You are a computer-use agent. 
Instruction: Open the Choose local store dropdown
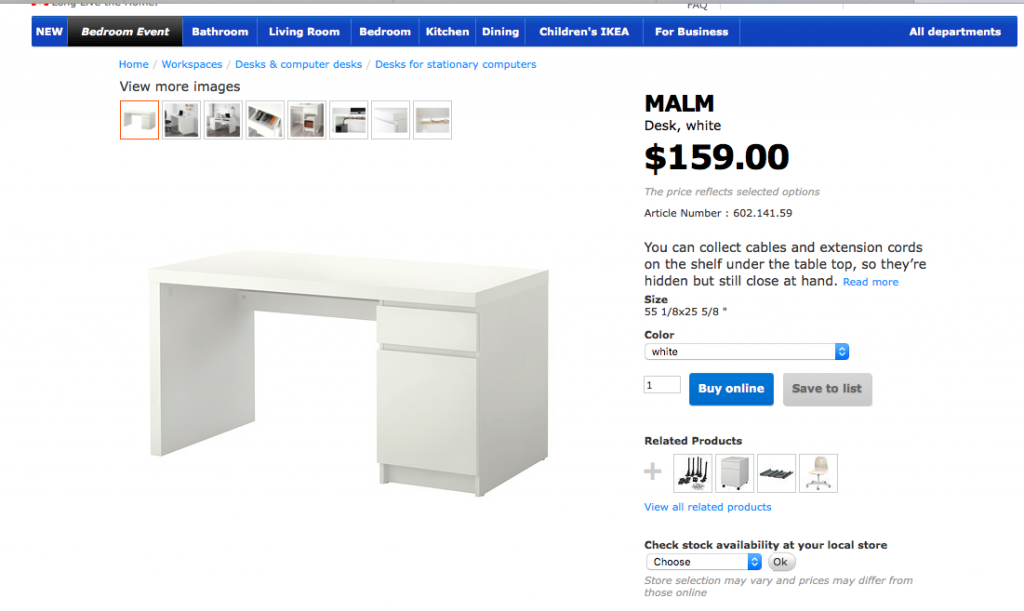[703, 561]
